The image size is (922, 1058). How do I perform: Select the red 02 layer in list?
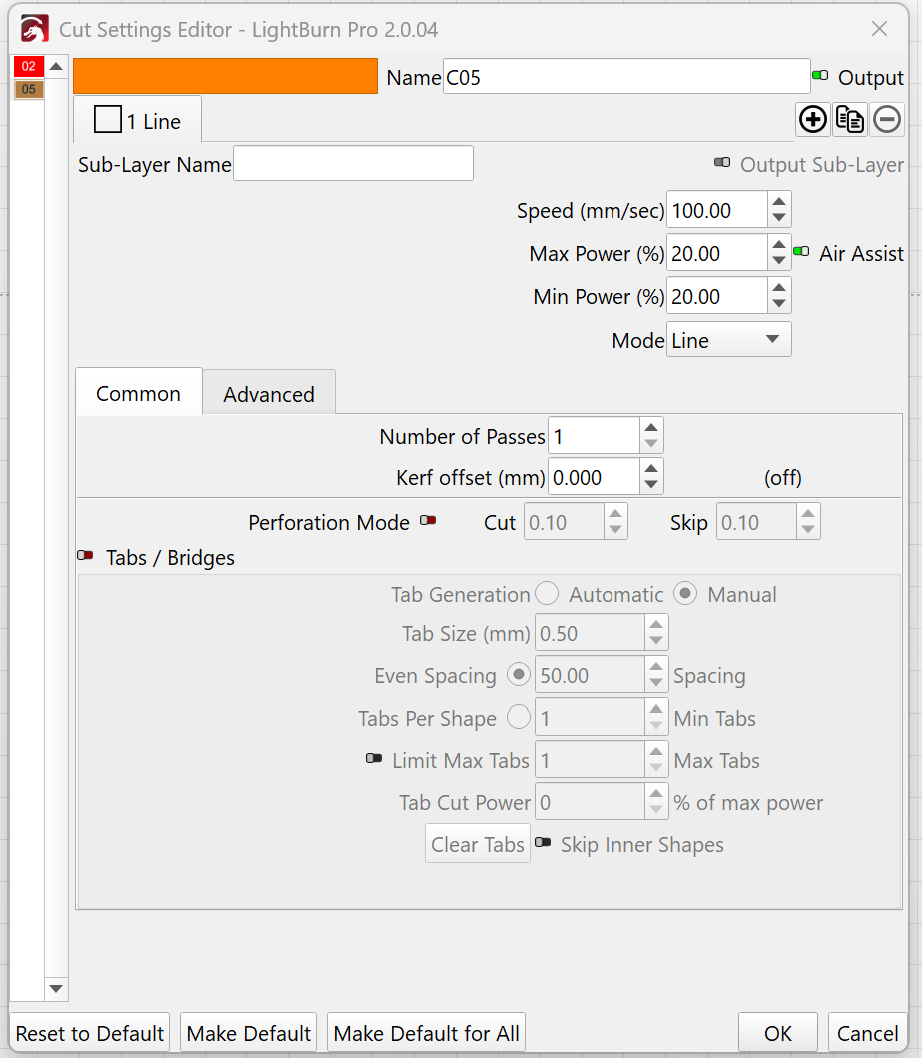pyautogui.click(x=28, y=67)
